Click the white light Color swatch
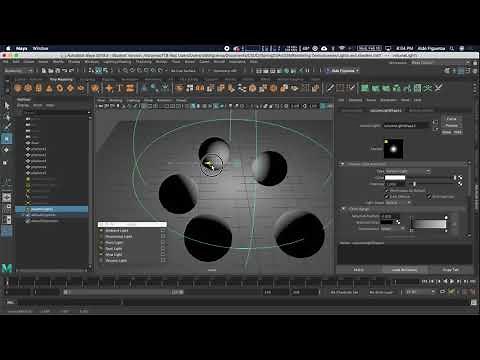 [395, 178]
